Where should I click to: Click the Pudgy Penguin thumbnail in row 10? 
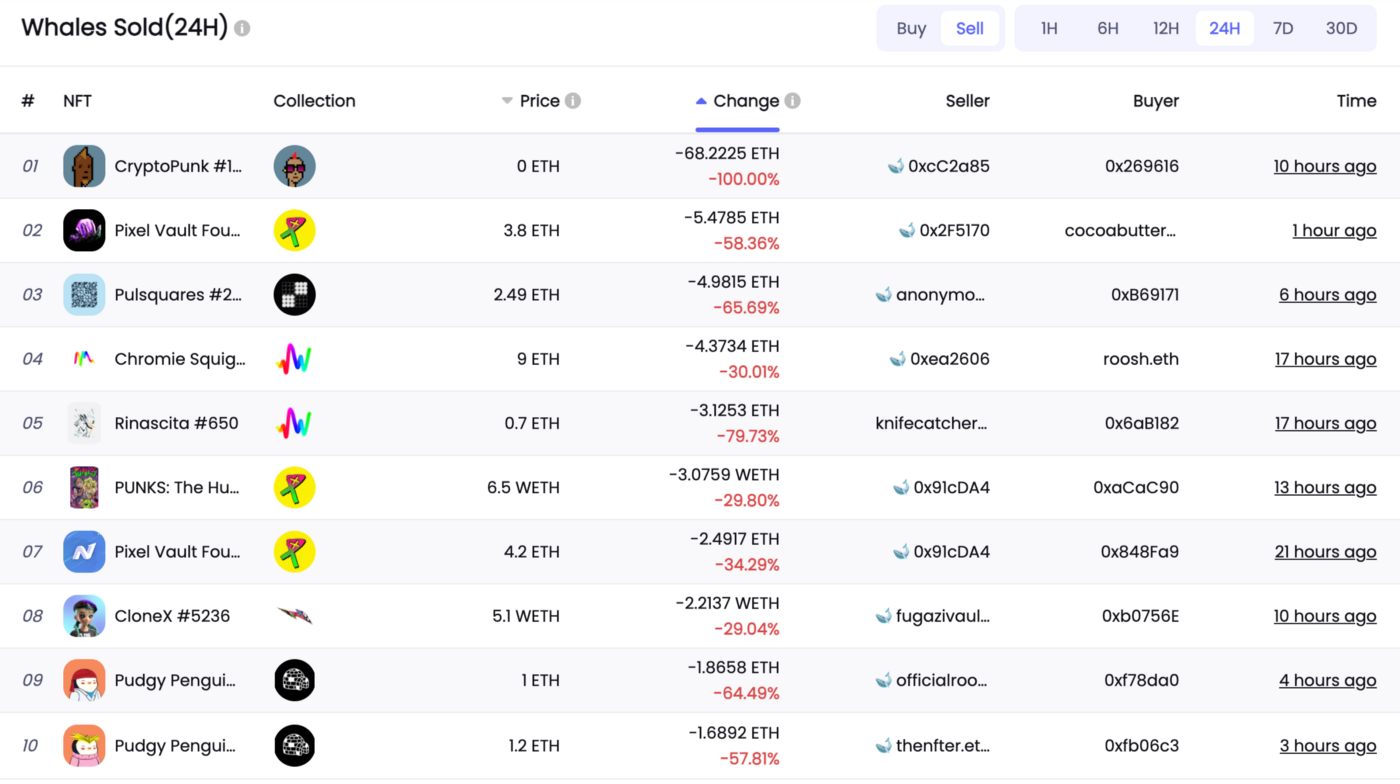tap(84, 745)
